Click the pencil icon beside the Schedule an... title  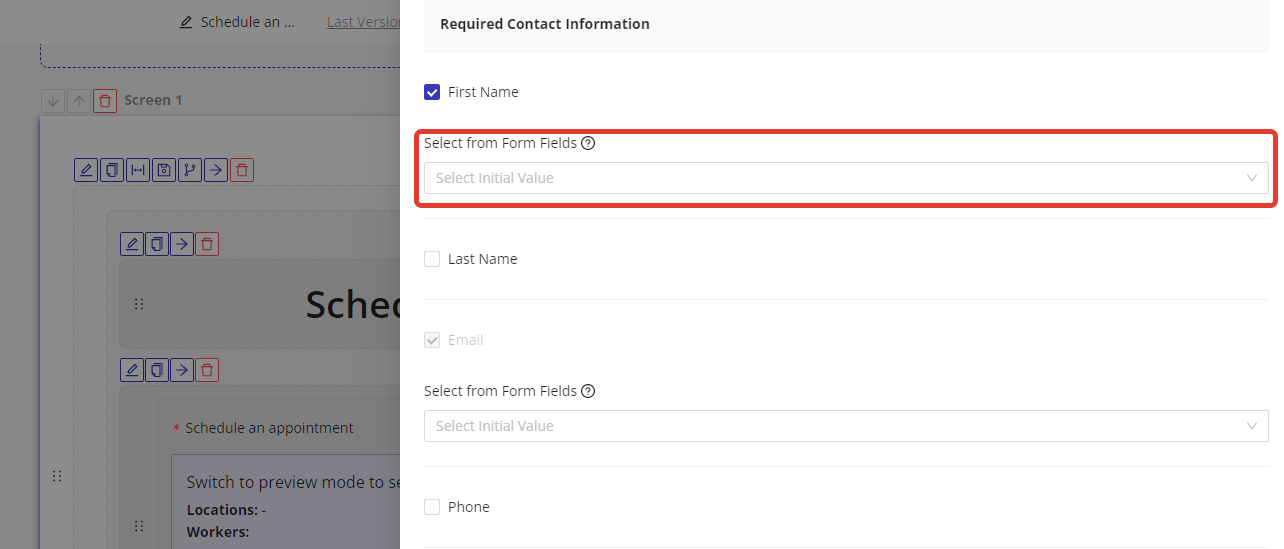click(x=186, y=22)
